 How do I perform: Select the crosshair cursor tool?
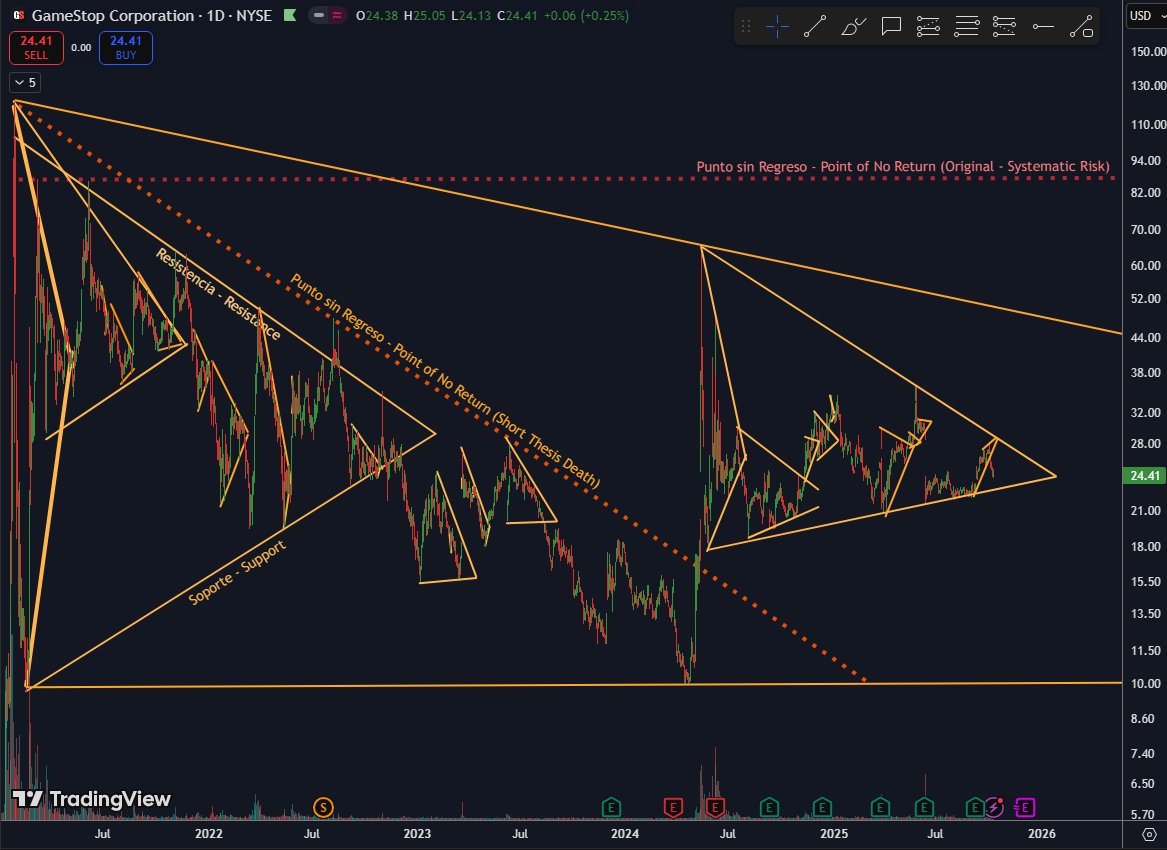click(x=777, y=27)
